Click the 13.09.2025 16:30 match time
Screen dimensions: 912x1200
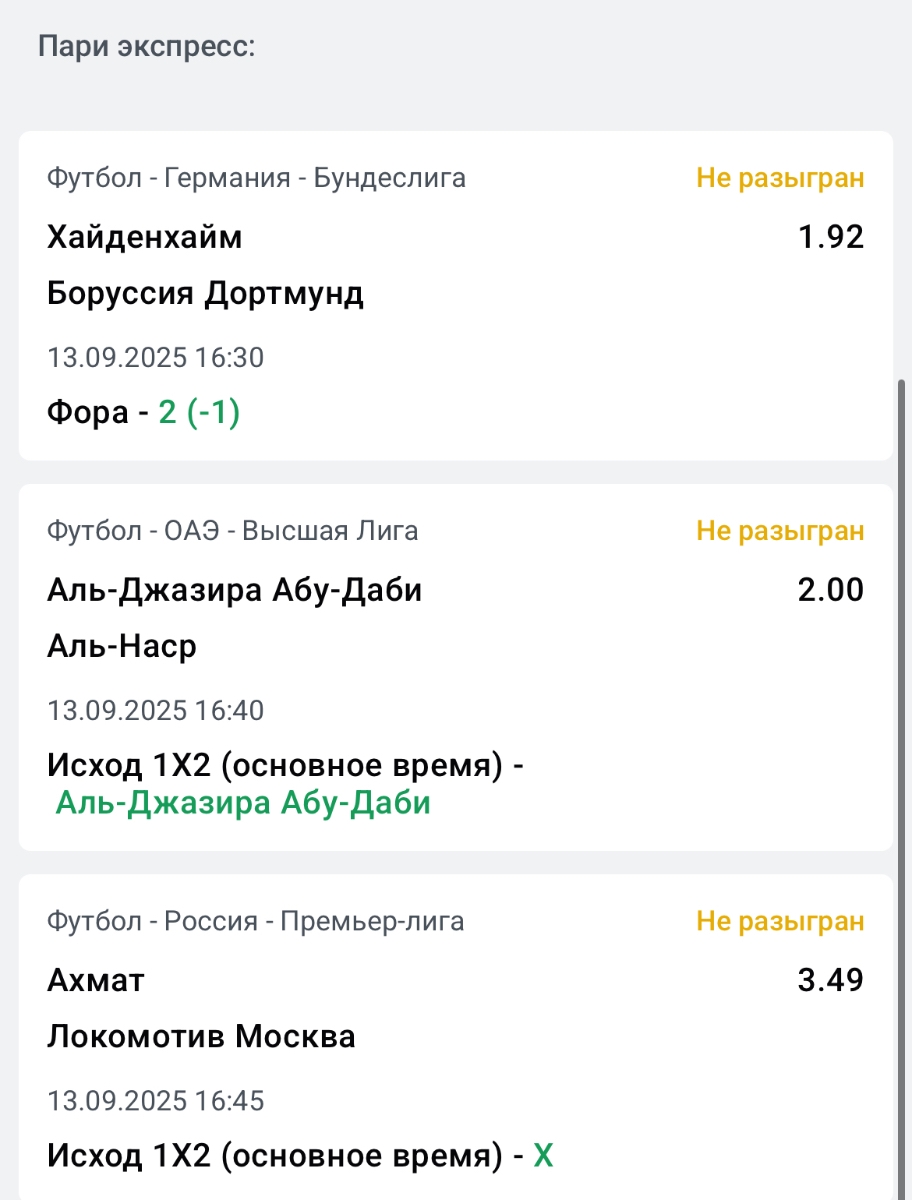(x=155, y=357)
